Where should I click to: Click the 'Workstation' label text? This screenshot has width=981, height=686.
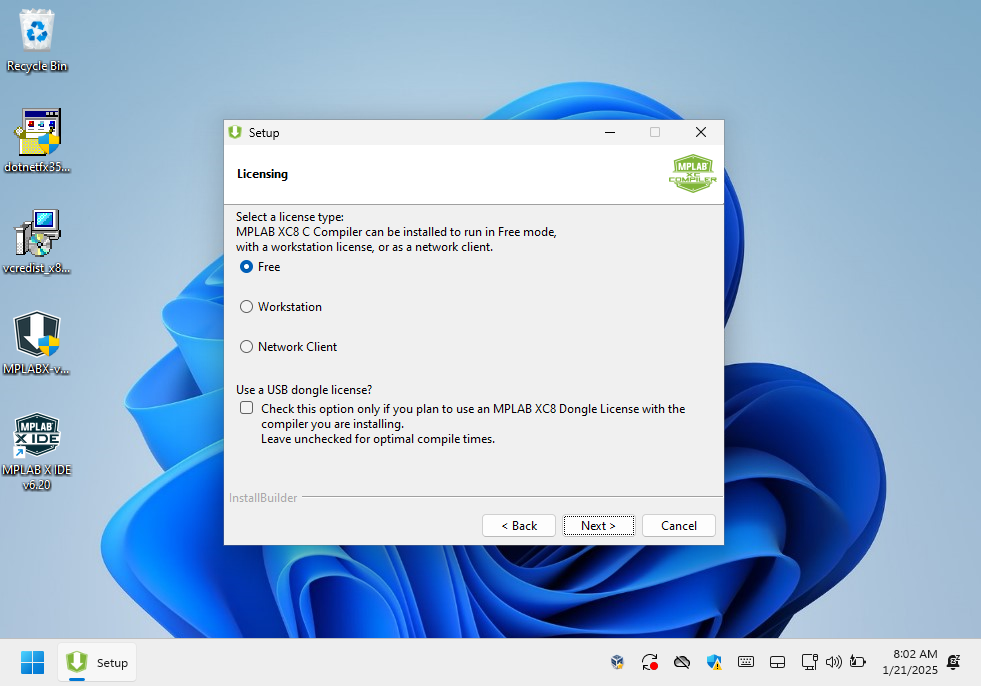pyautogui.click(x=290, y=307)
